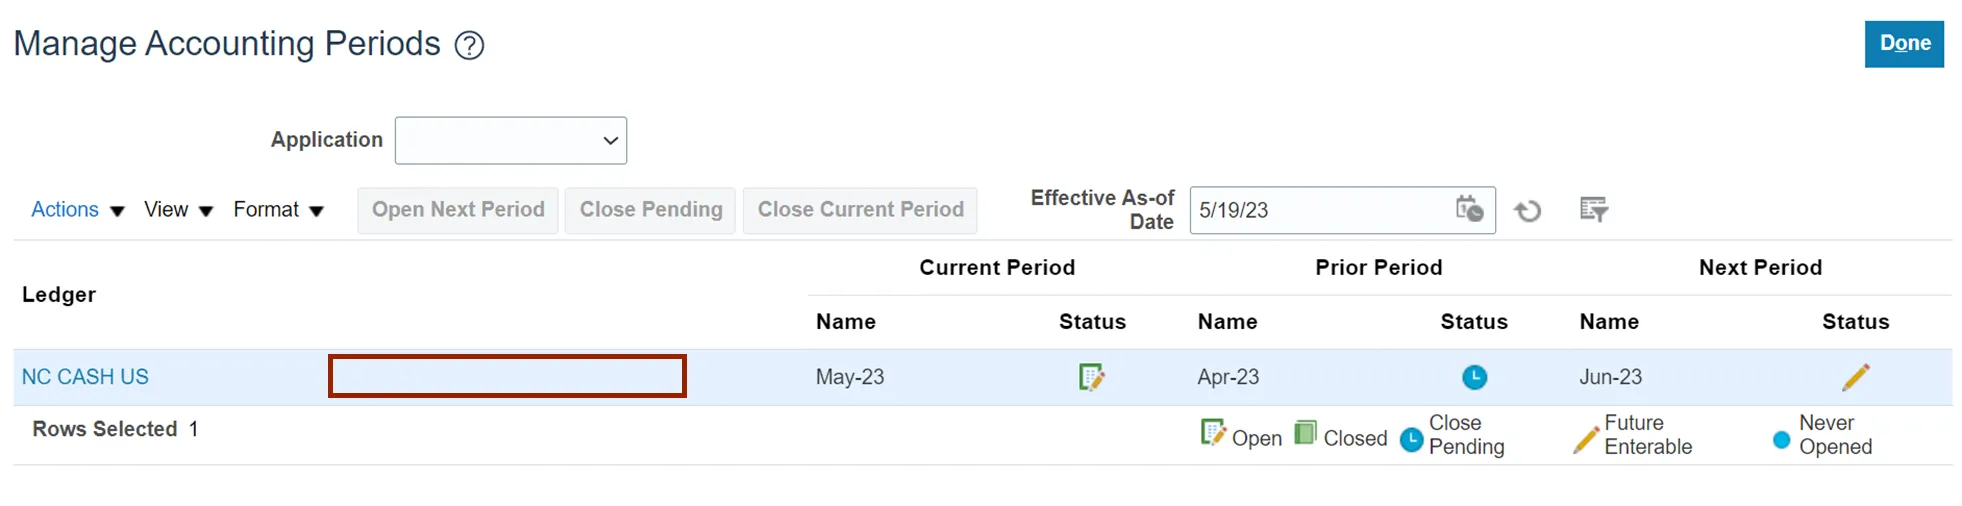Open the View menu
1962x506 pixels.
pos(178,210)
